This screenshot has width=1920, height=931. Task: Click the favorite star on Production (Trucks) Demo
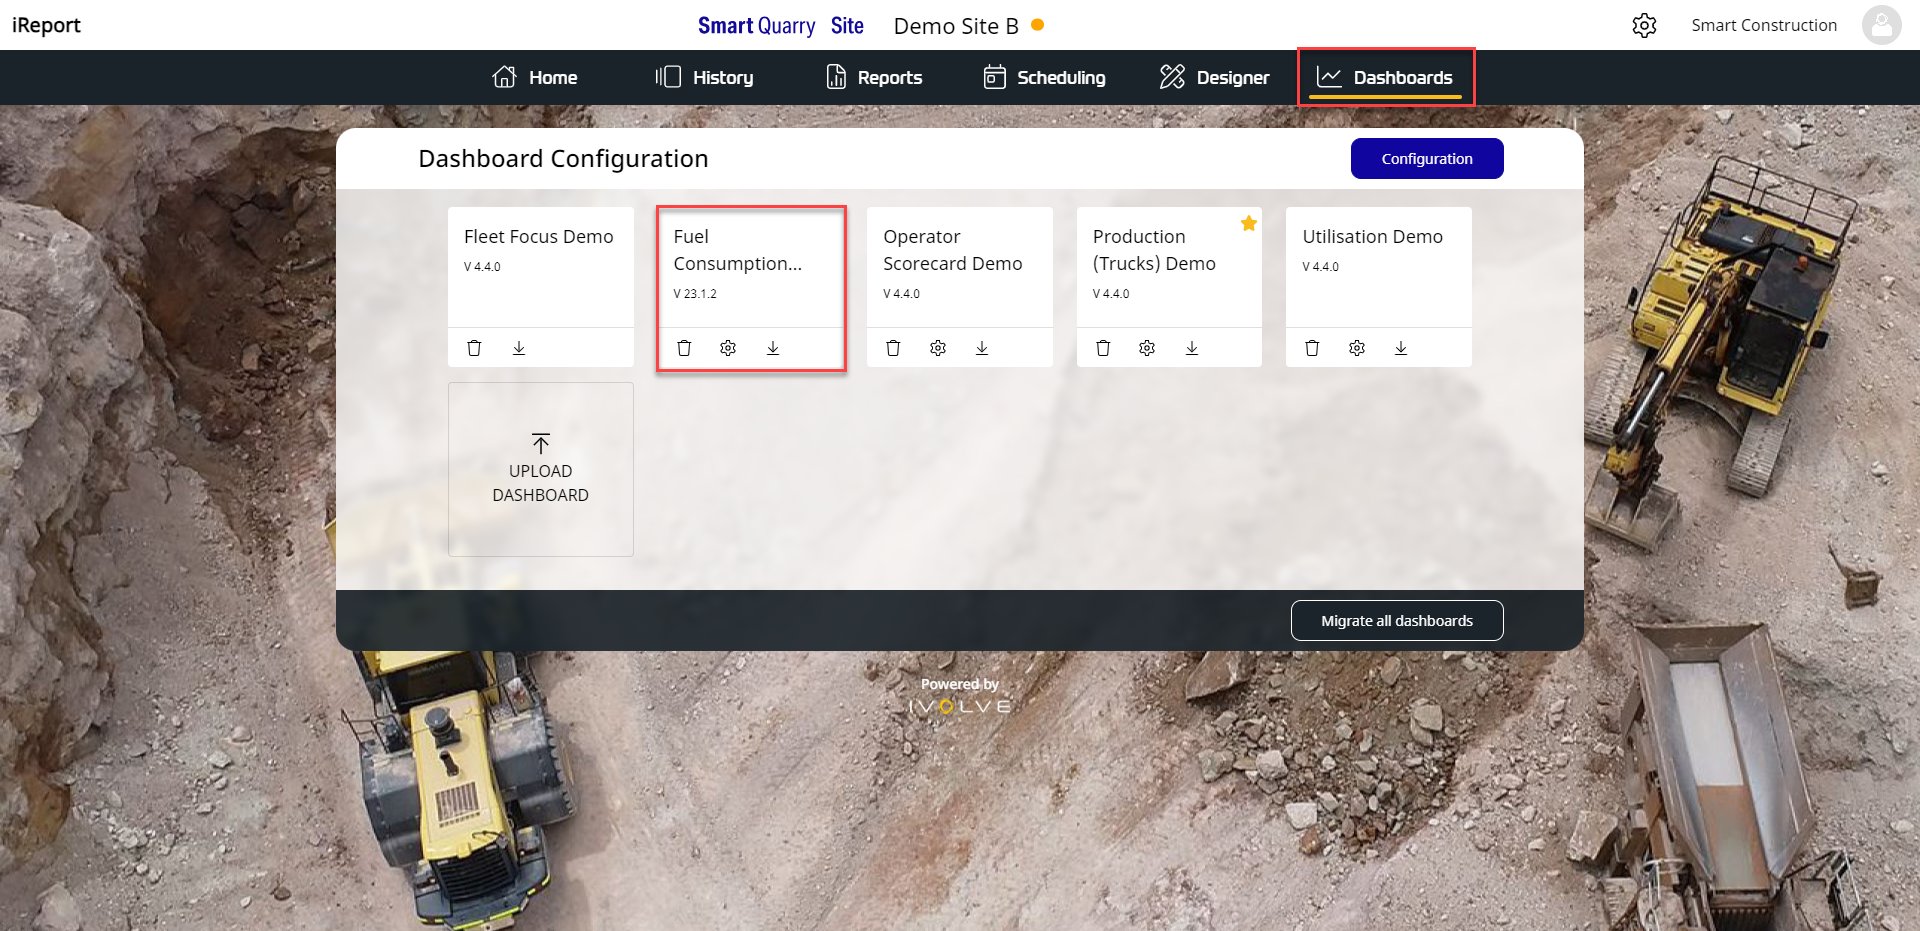click(x=1249, y=223)
